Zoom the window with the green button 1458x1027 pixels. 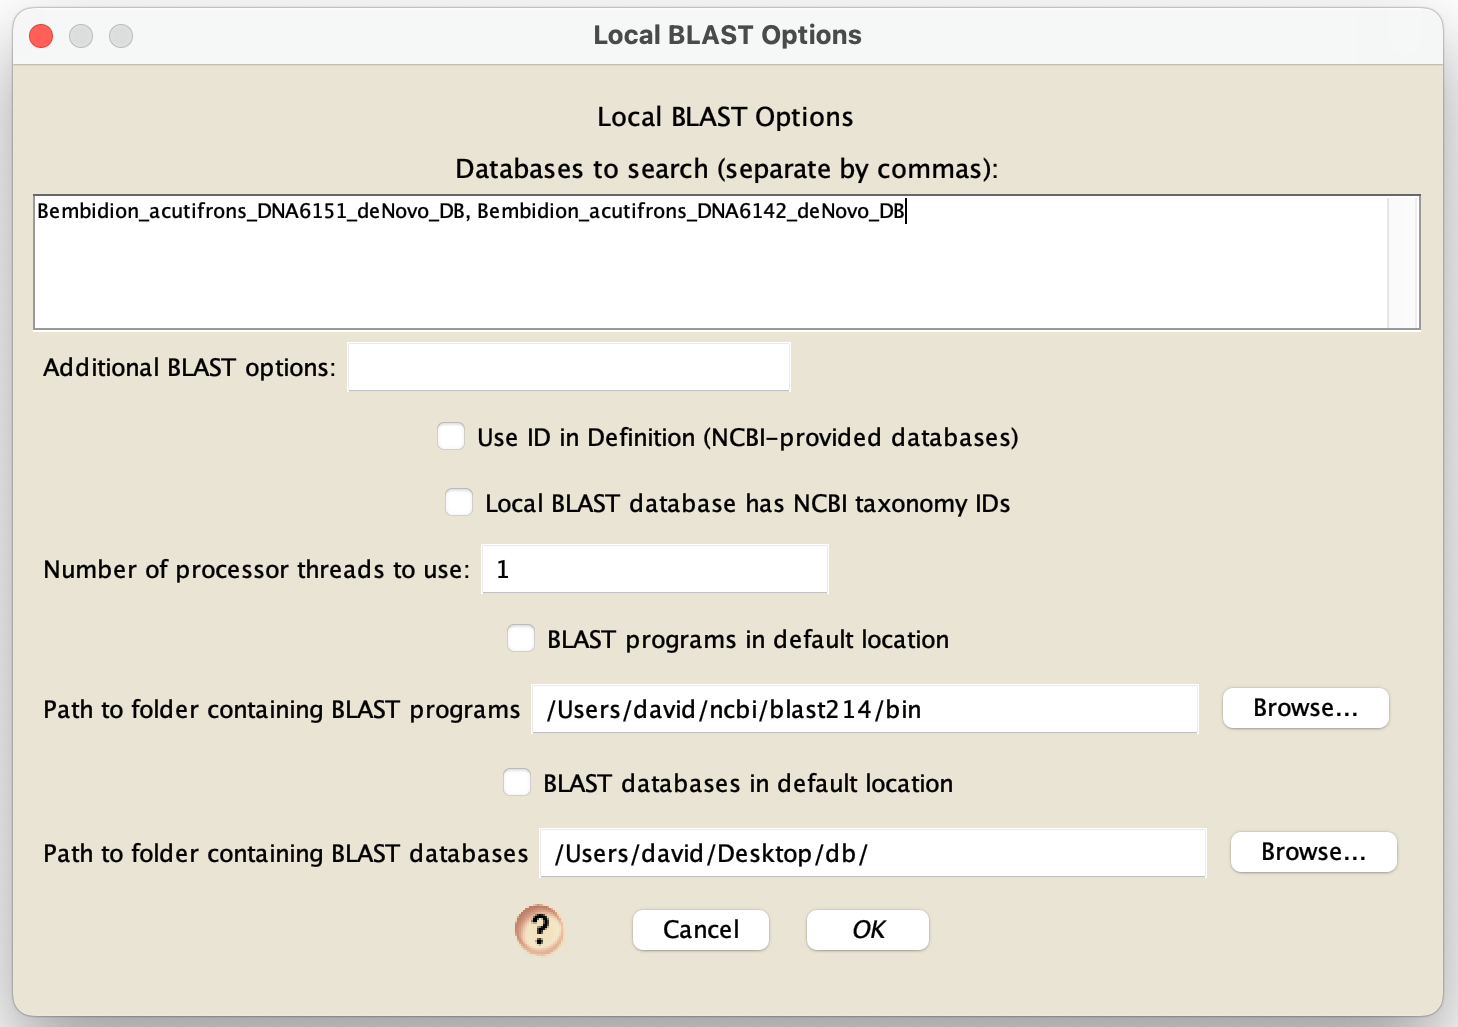pyautogui.click(x=121, y=36)
